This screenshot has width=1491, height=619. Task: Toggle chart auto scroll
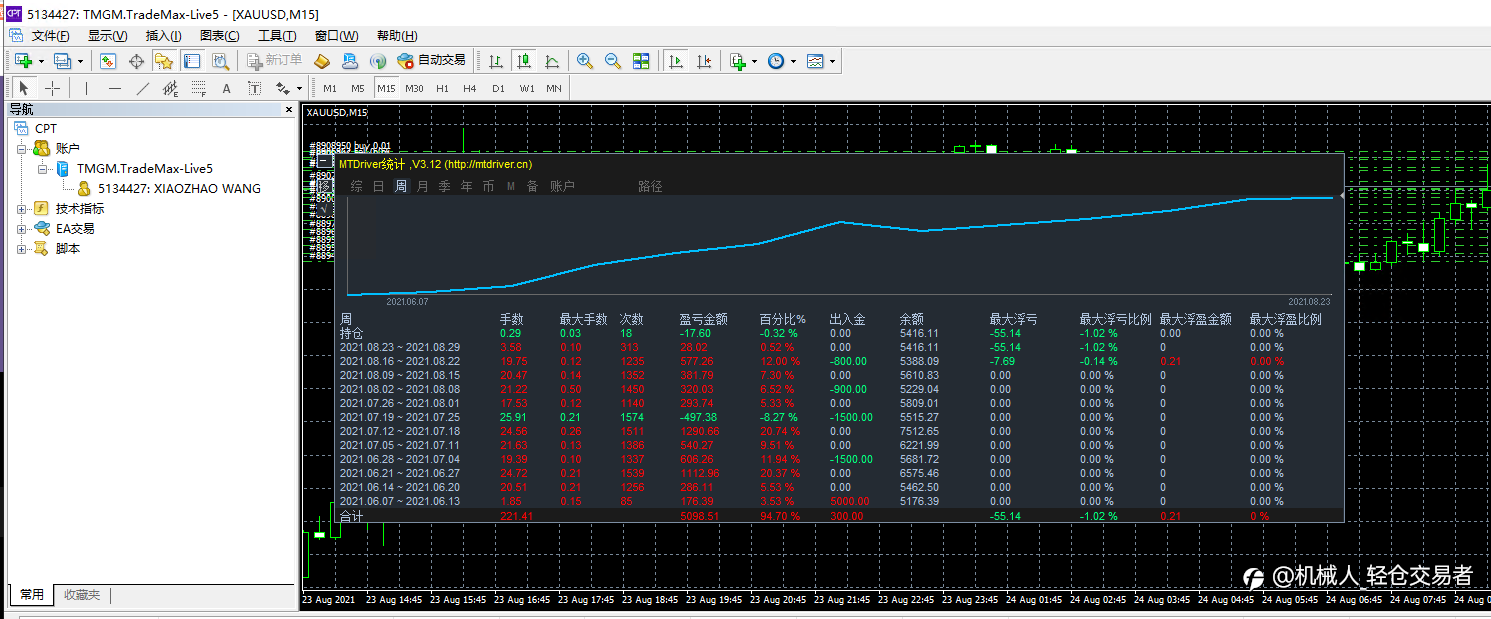tap(676, 61)
